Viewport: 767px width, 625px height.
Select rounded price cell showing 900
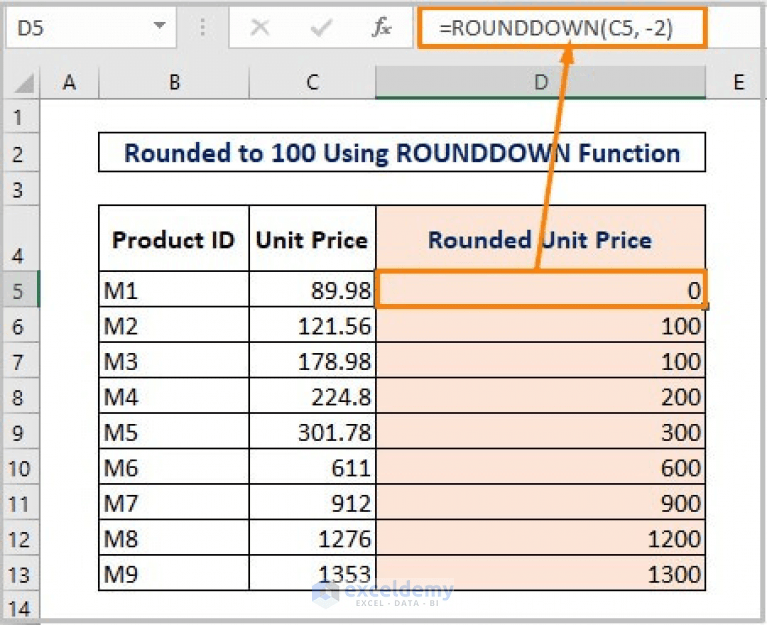[541, 502]
